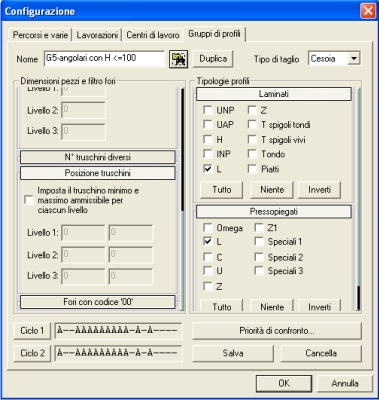Enable the Speciali 2 checkbox
Screen dimensions: 379x400
click(x=259, y=257)
